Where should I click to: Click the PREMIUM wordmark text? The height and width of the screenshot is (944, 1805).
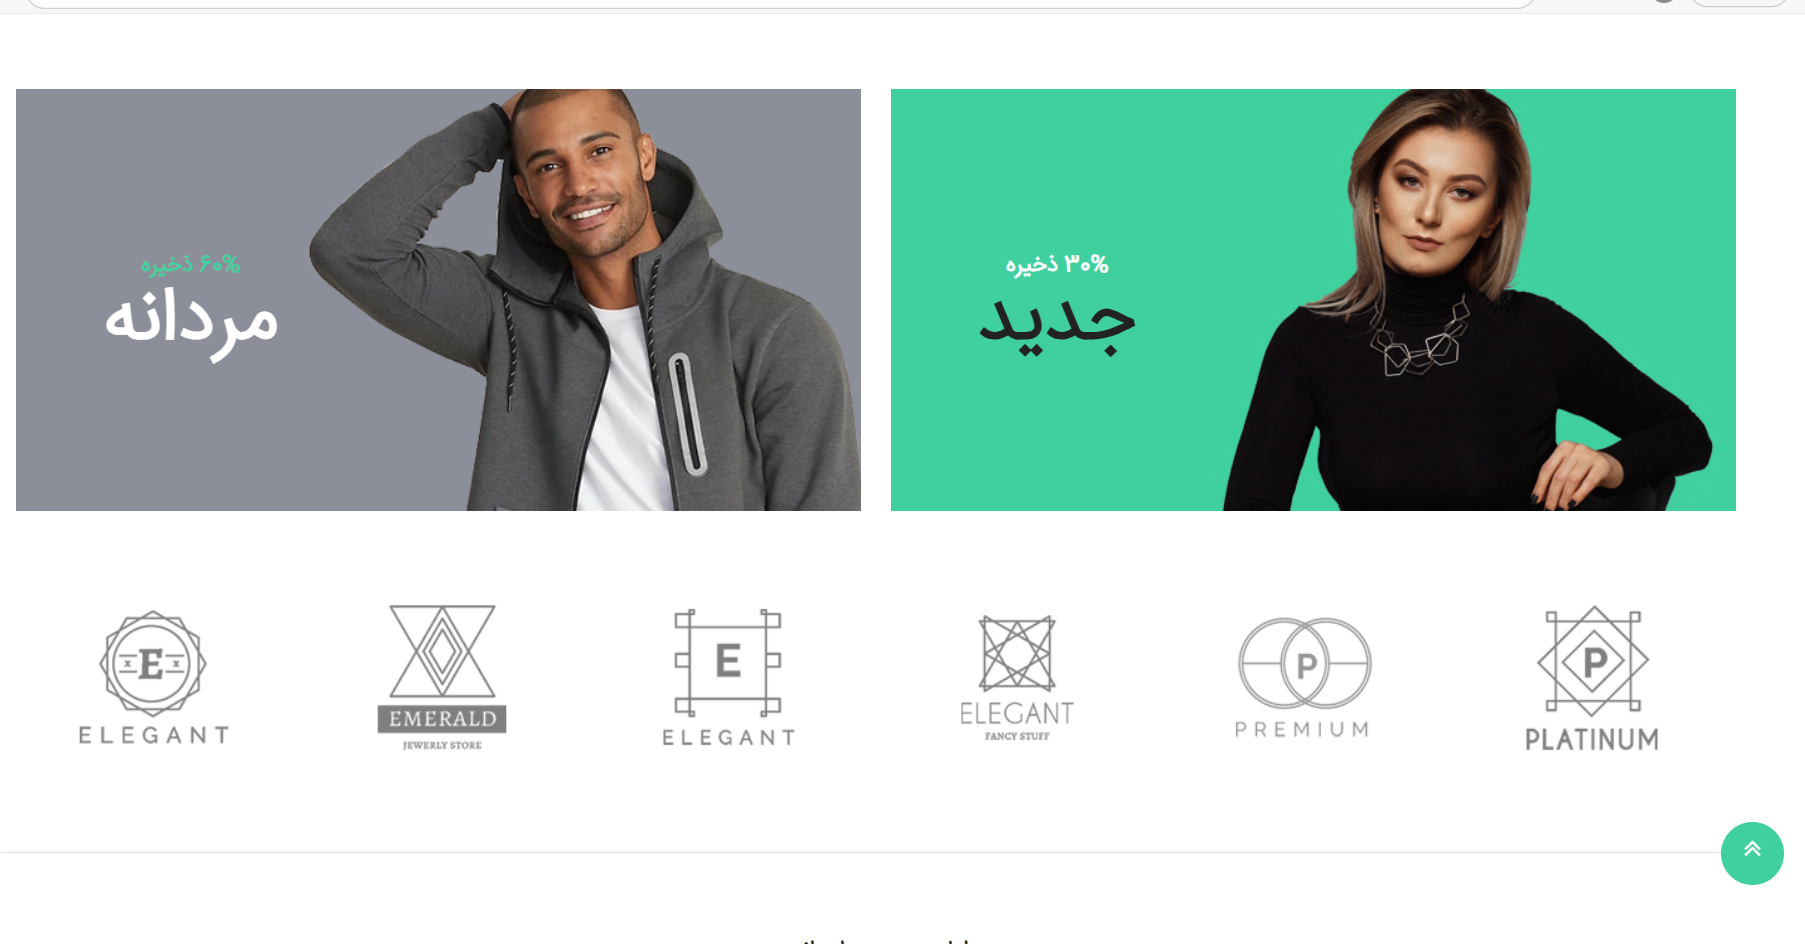coord(1302,729)
